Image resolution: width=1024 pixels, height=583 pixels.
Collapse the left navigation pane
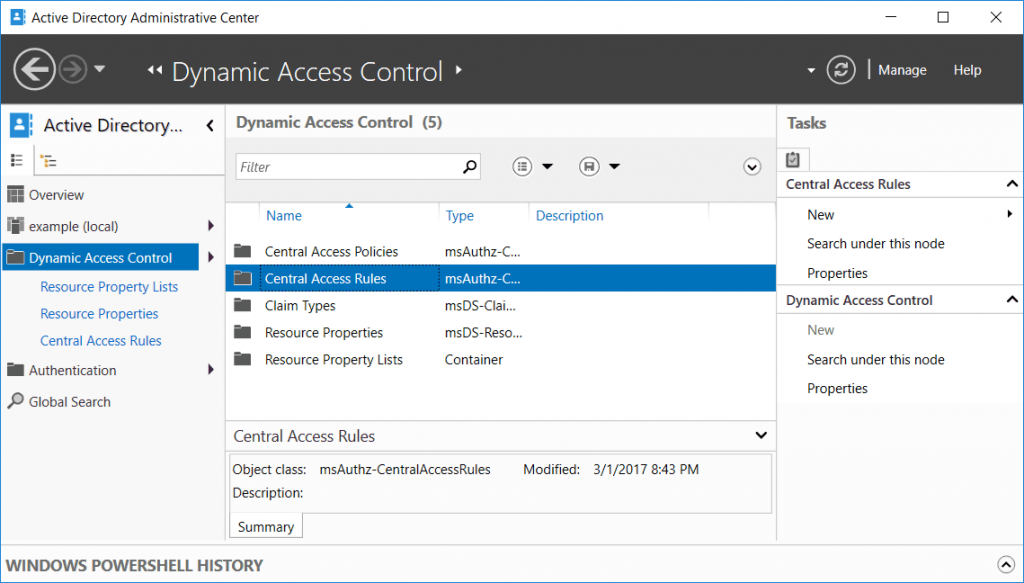210,125
